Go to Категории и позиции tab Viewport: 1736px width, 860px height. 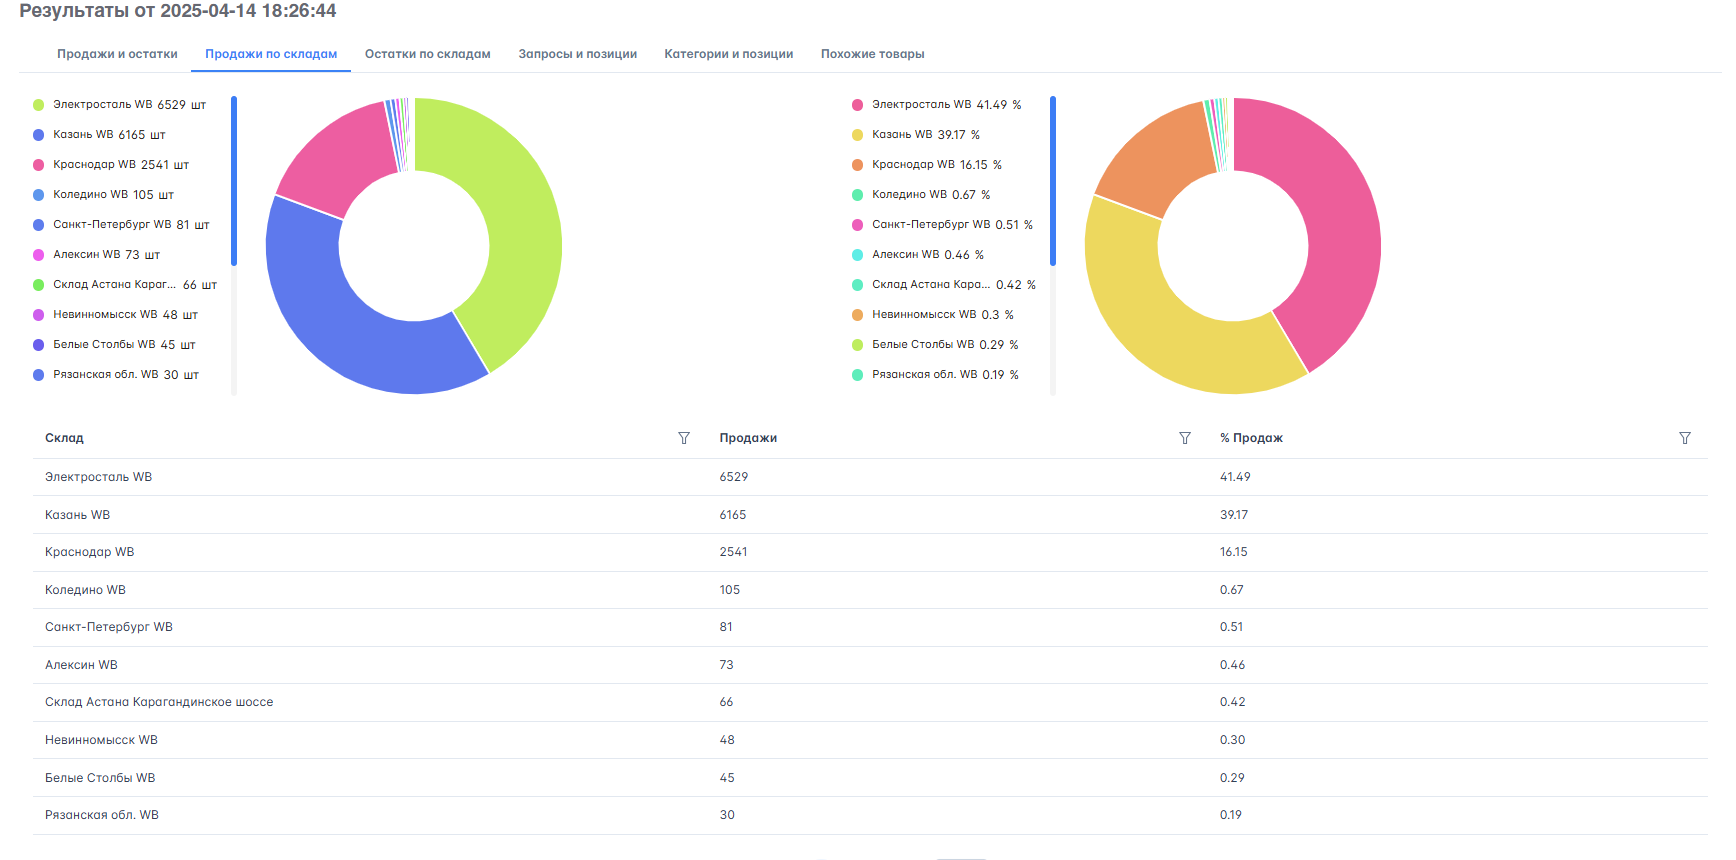pos(728,54)
